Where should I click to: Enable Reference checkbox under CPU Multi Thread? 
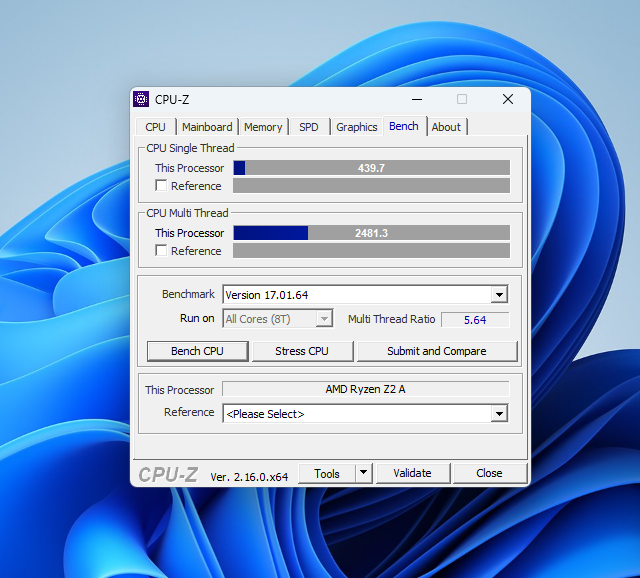click(161, 251)
